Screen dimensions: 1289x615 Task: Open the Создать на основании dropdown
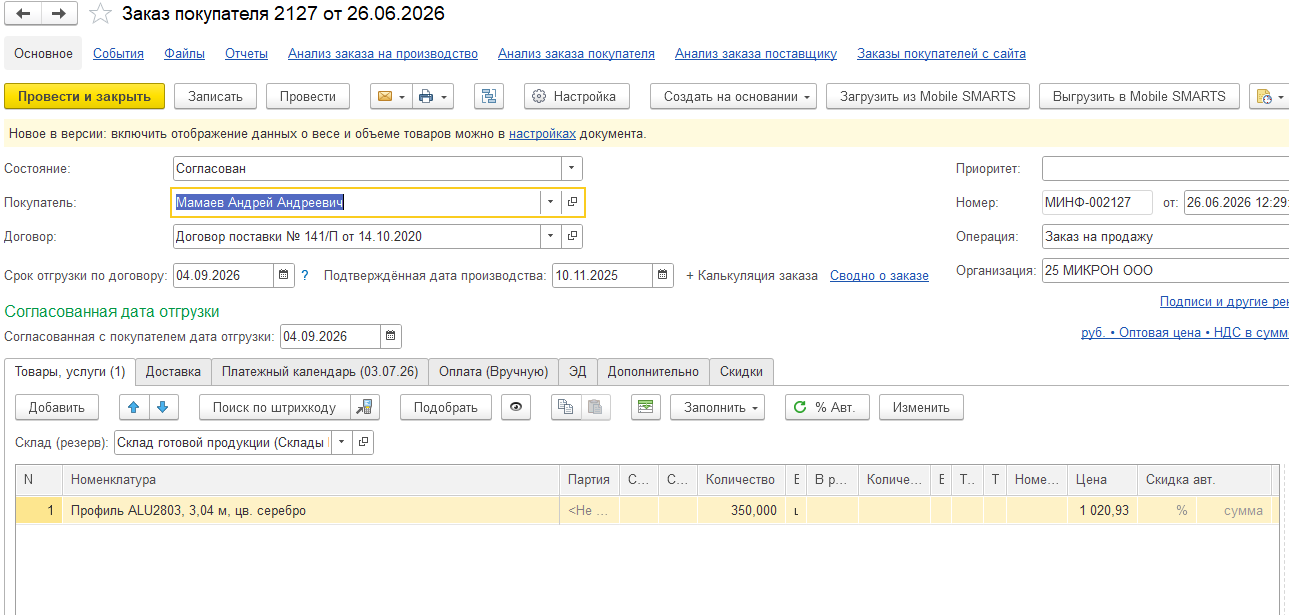(733, 96)
